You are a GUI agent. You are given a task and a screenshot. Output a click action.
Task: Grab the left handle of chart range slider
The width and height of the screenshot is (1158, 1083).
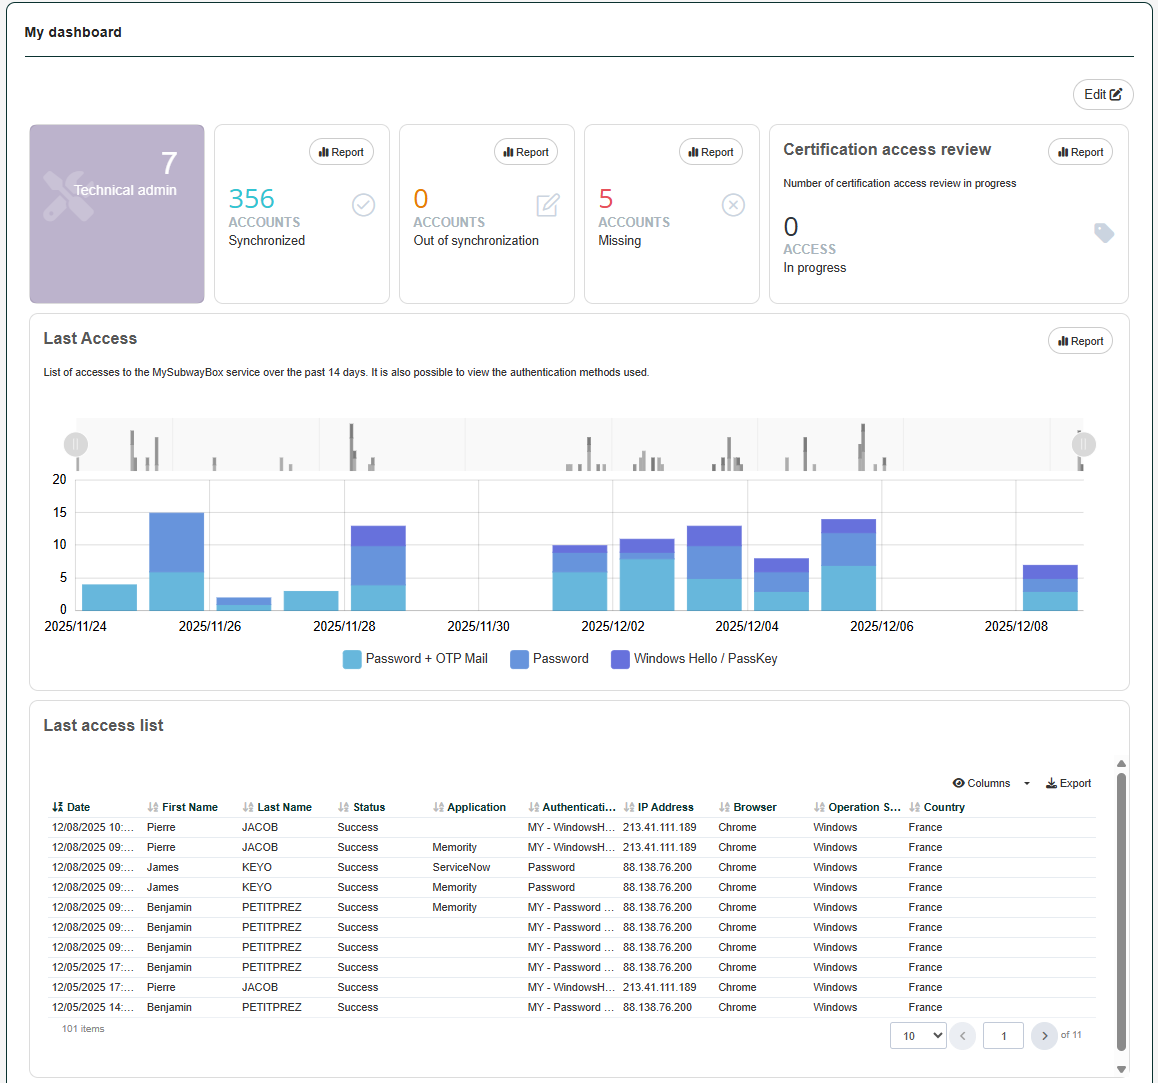coord(76,444)
